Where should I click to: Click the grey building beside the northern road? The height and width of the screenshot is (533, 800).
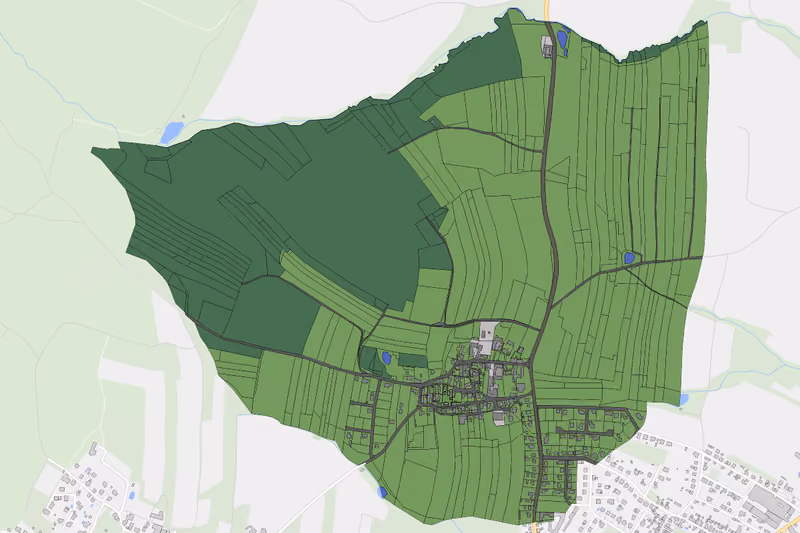tap(547, 46)
